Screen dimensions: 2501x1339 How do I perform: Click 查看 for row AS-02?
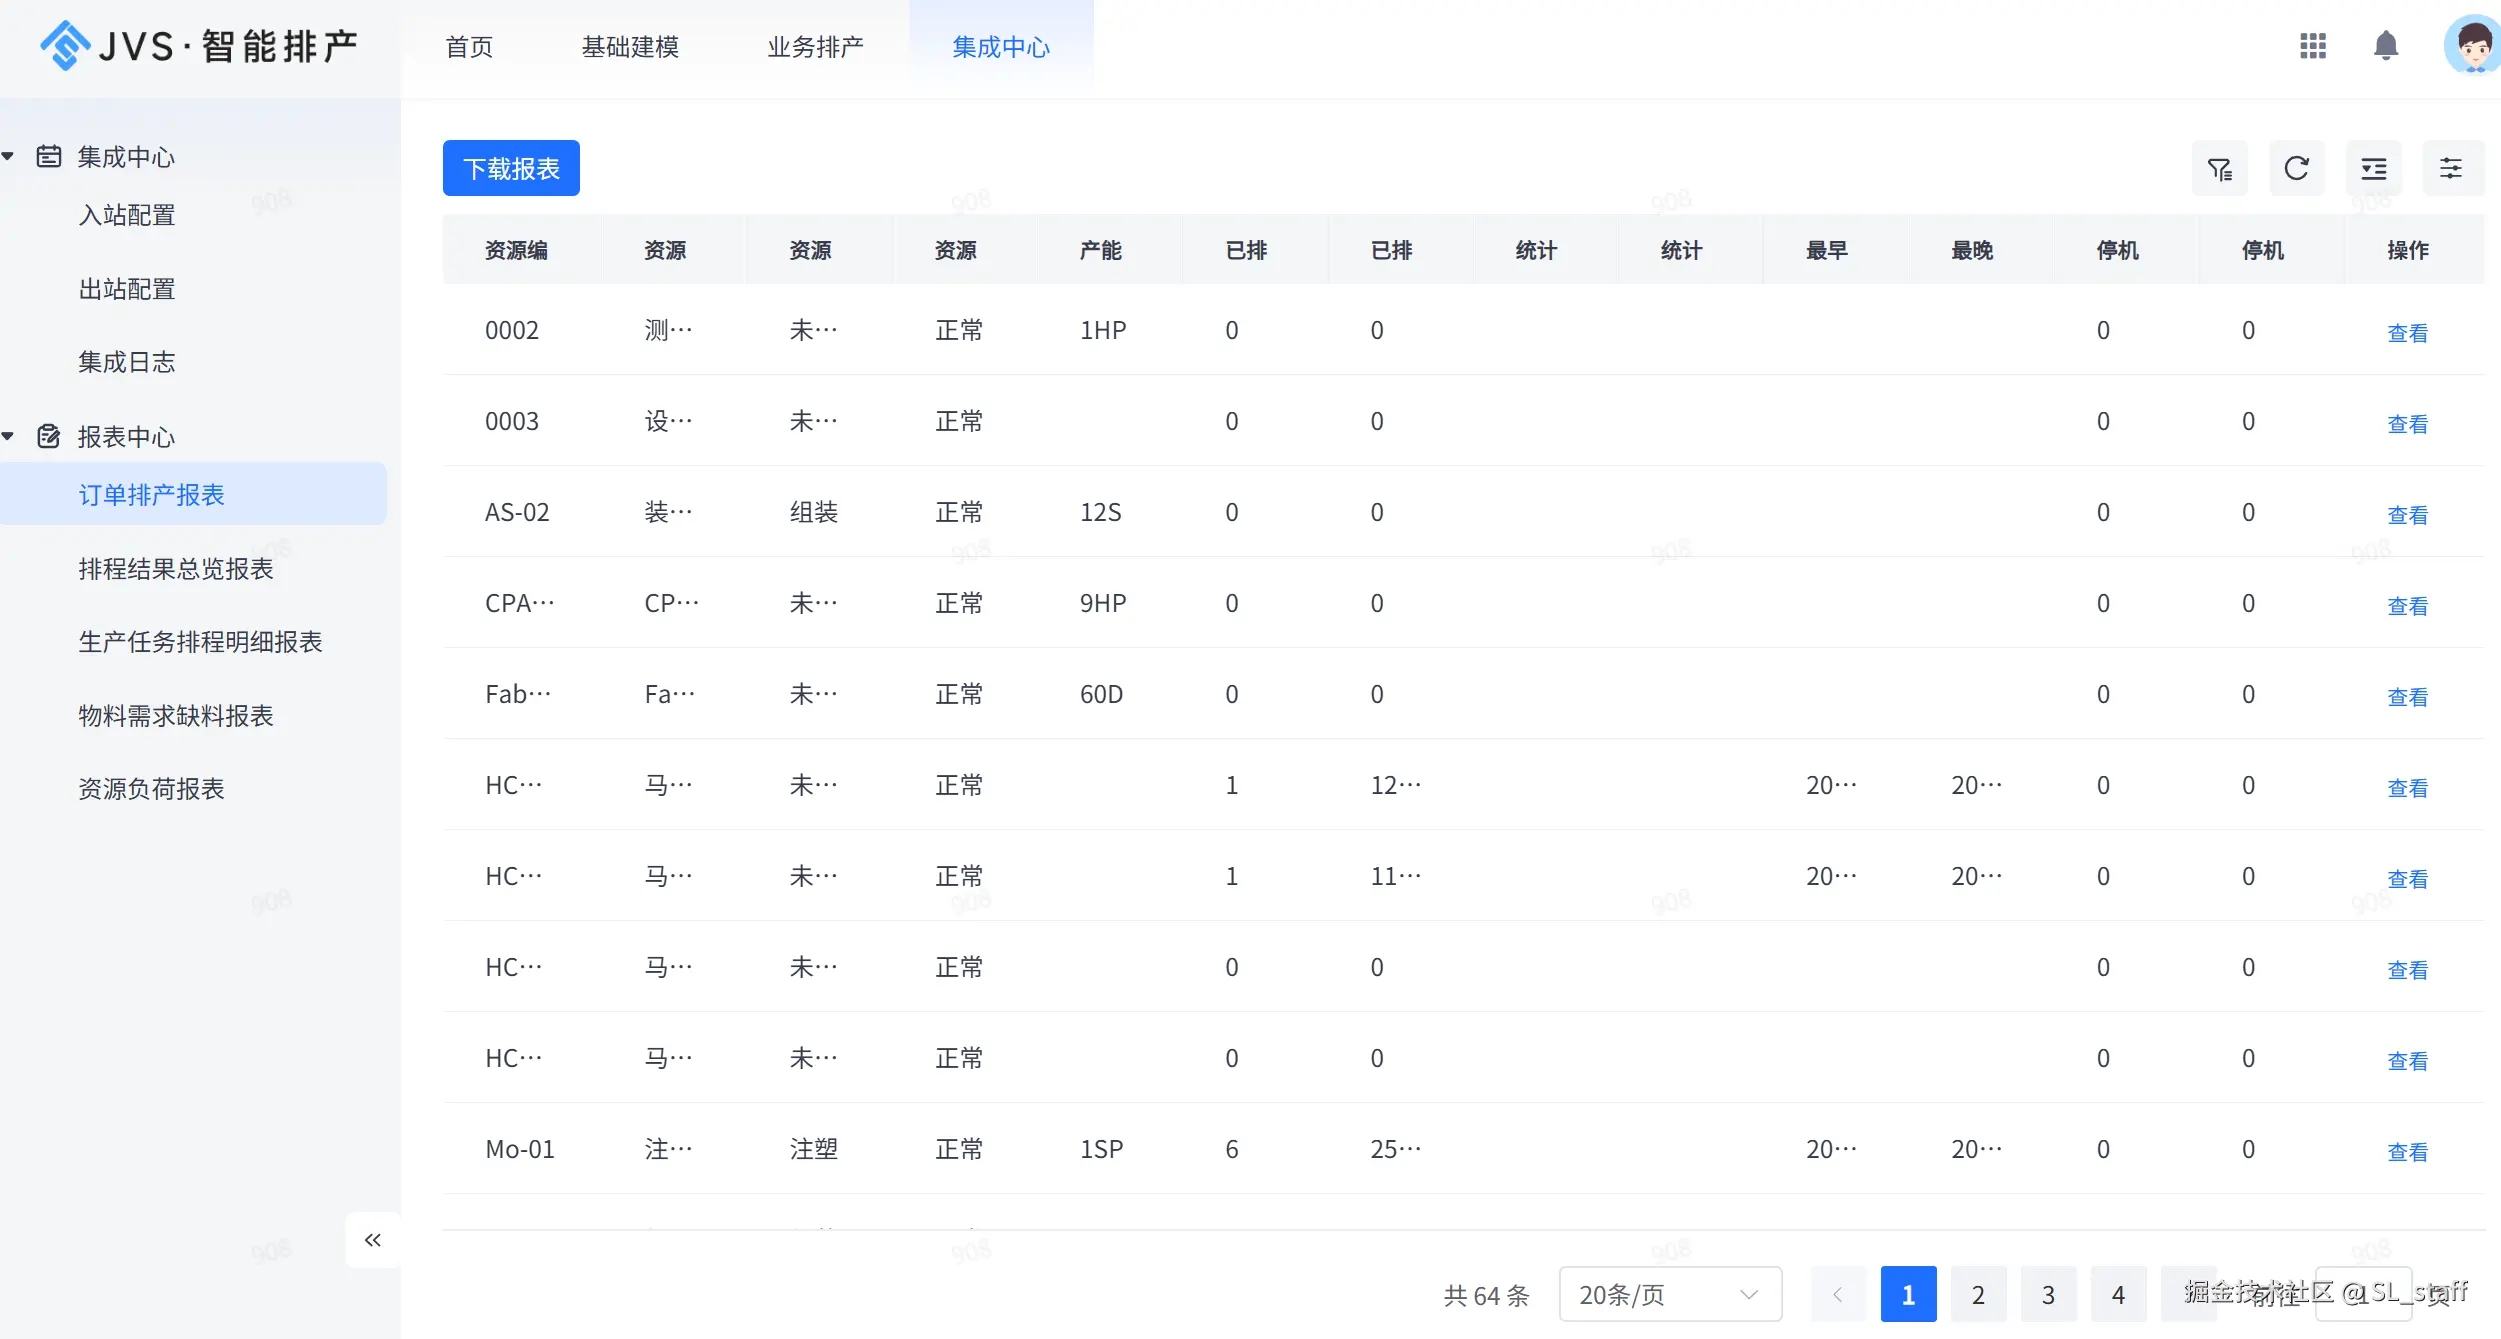[2407, 515]
